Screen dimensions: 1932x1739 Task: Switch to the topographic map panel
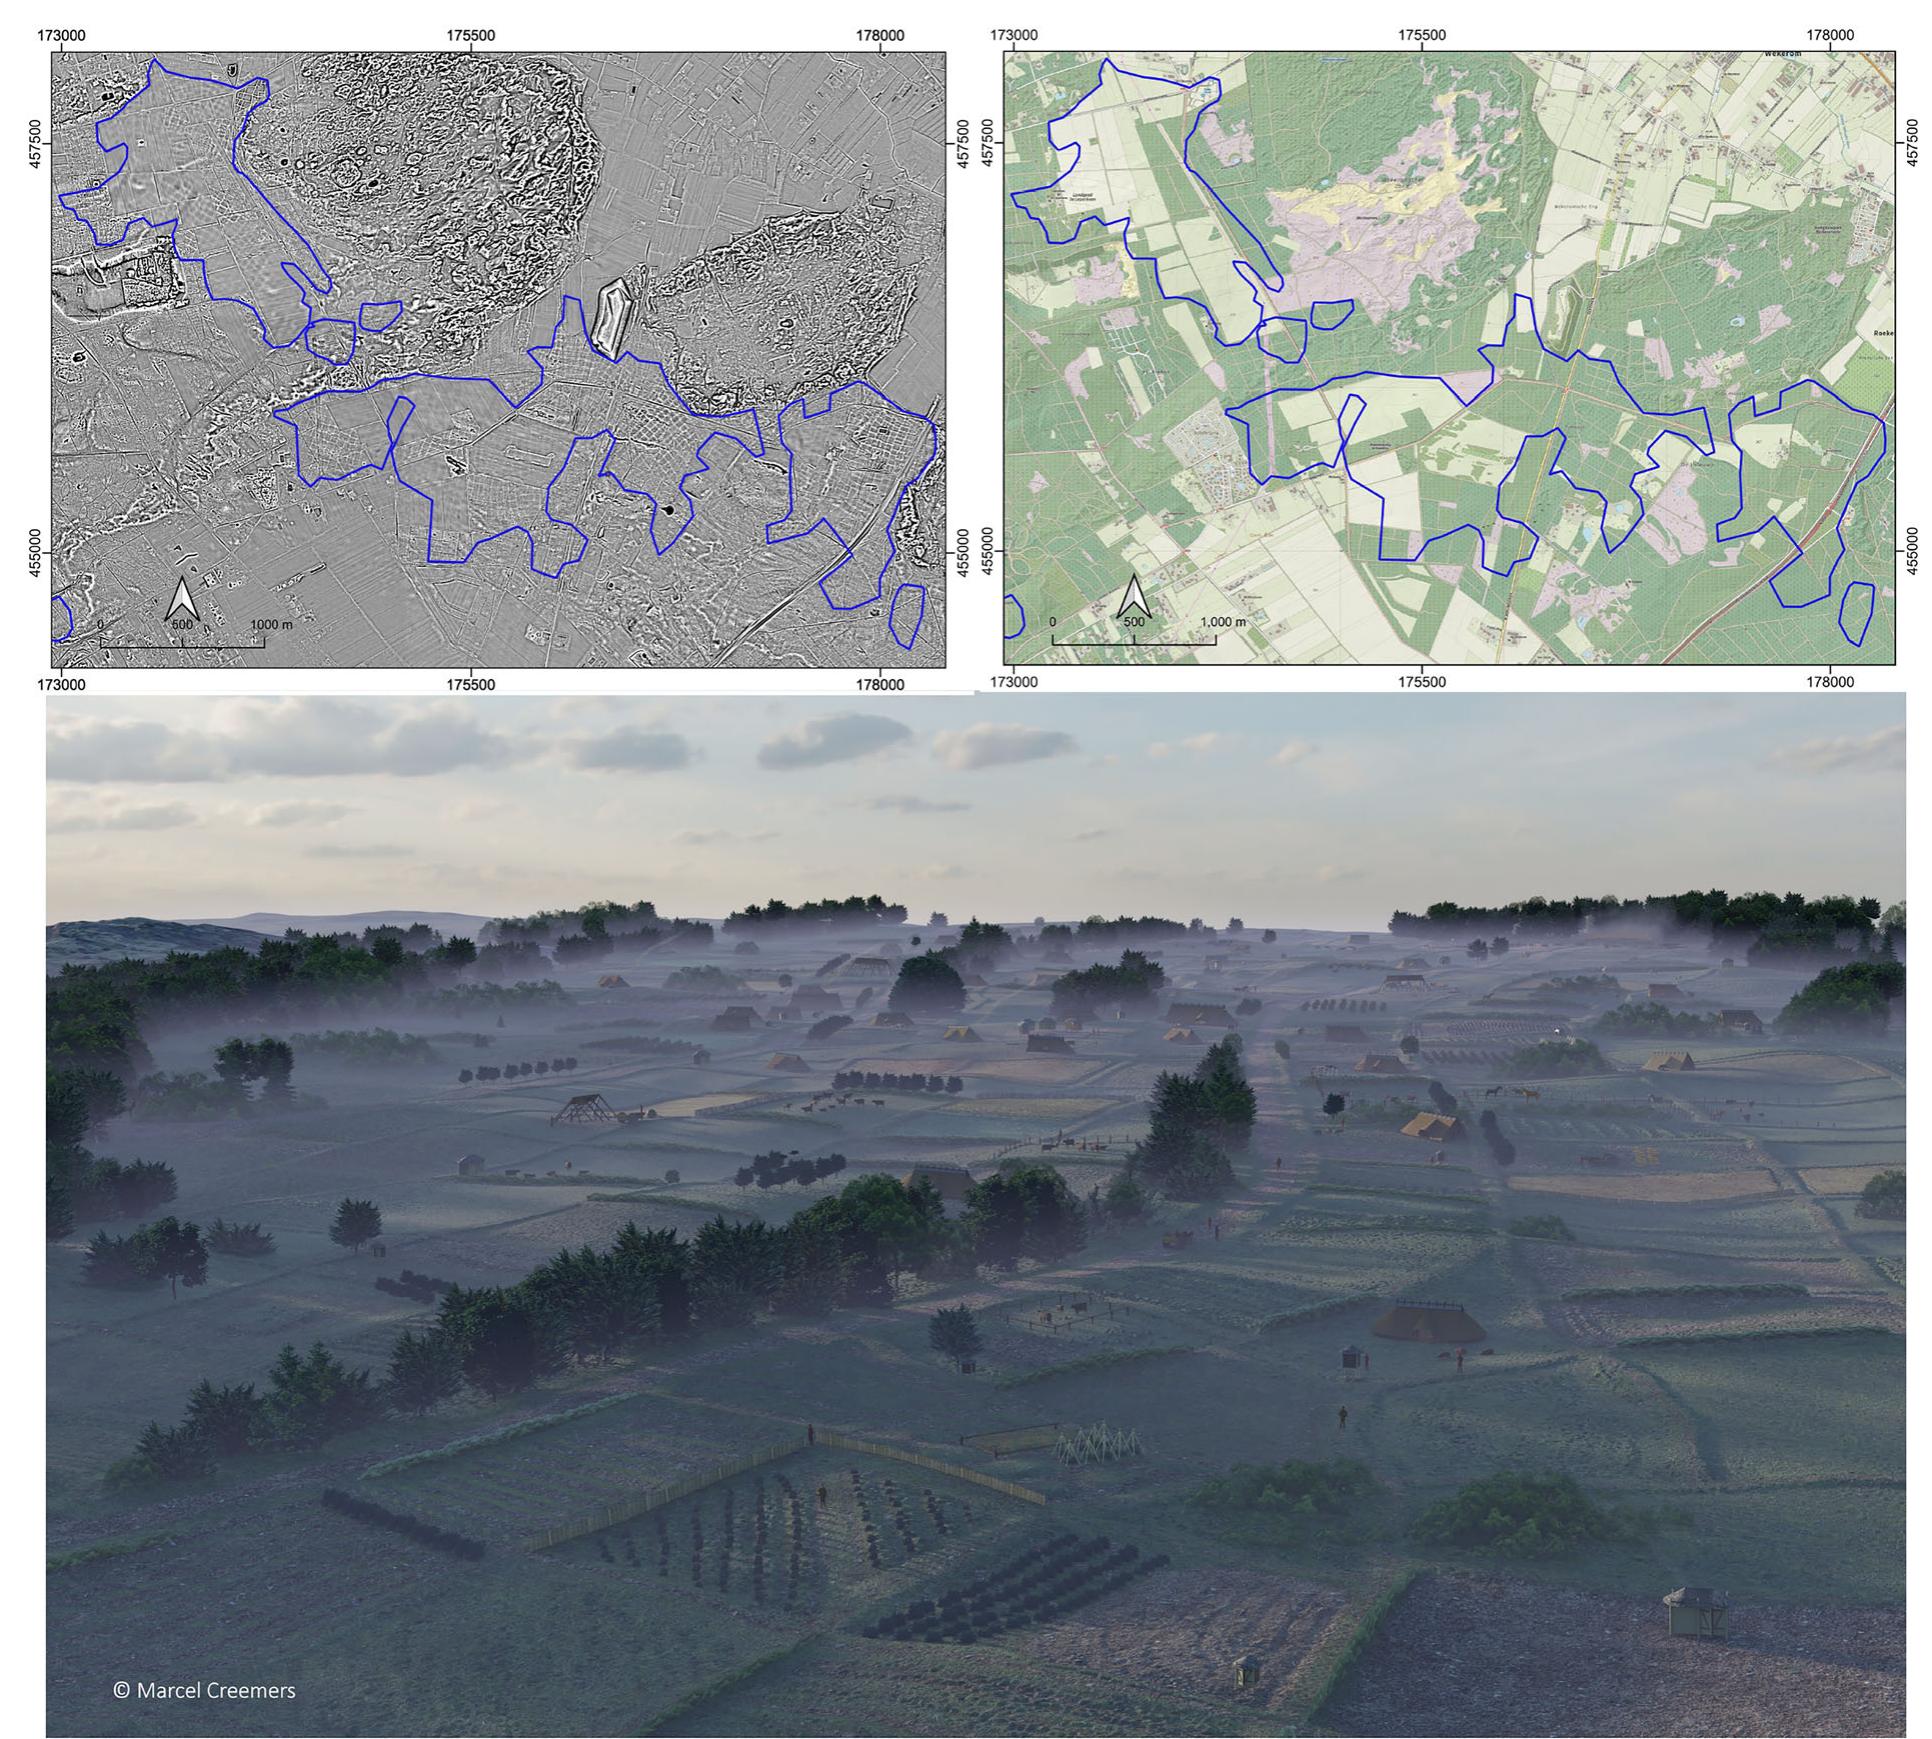[1450, 350]
